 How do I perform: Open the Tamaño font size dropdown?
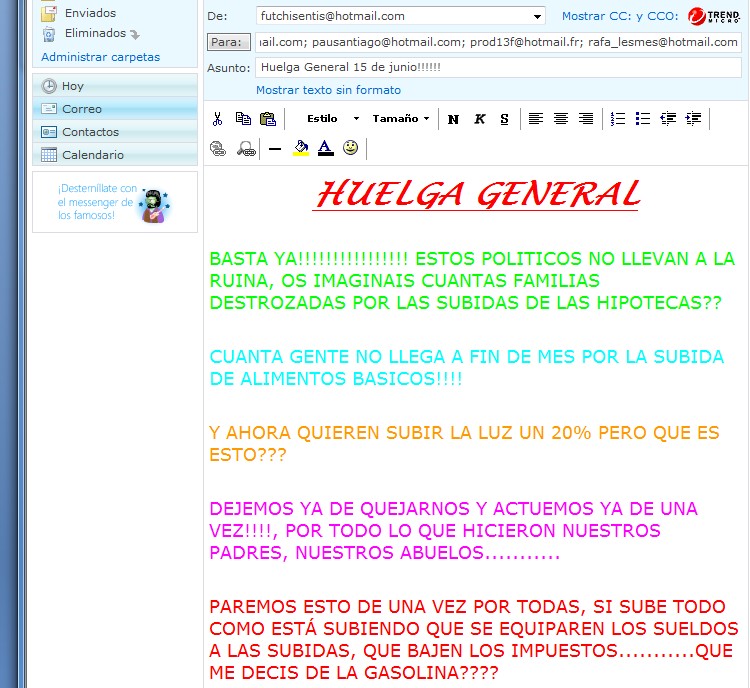tap(400, 118)
